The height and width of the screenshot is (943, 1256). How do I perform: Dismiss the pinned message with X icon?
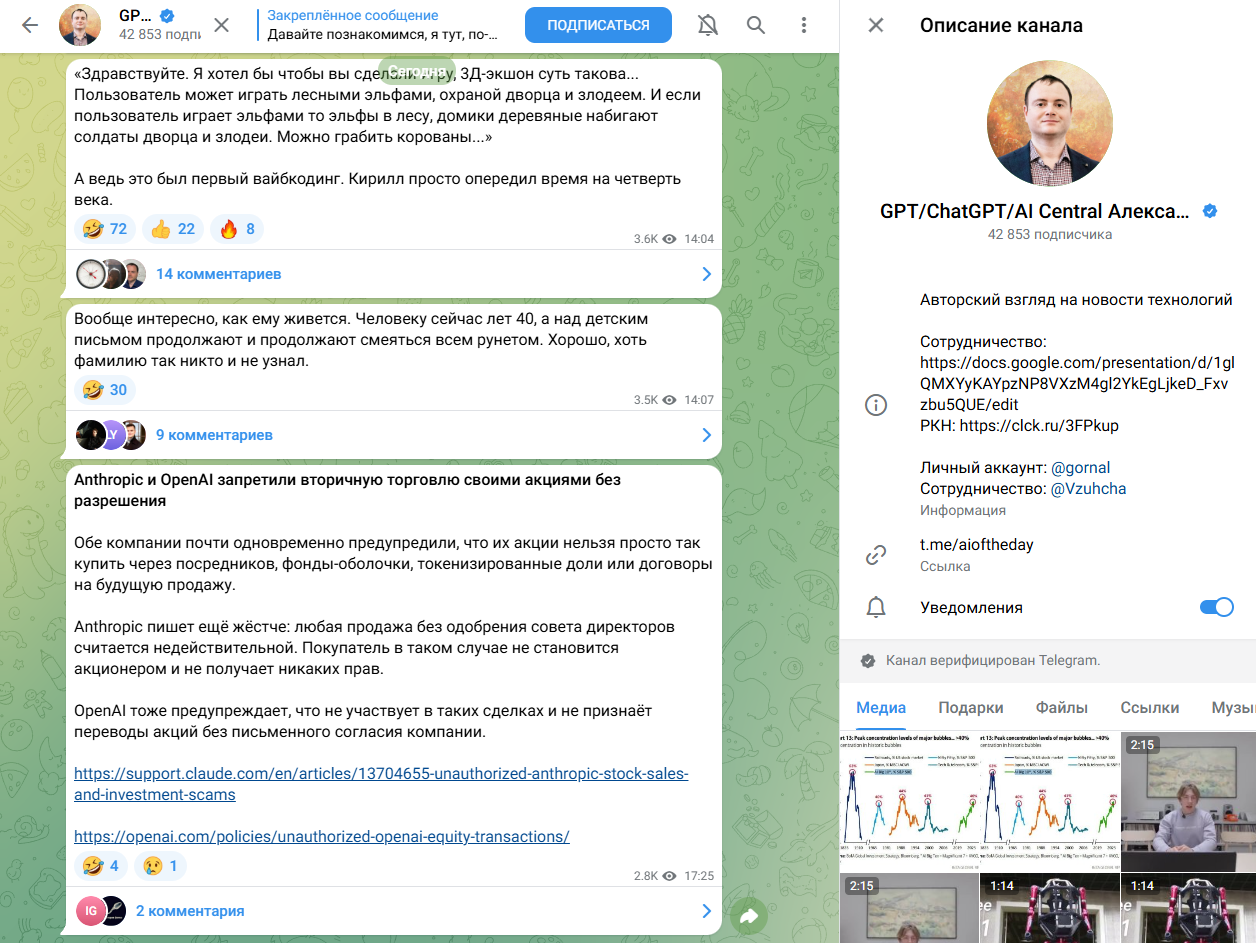click(x=222, y=25)
